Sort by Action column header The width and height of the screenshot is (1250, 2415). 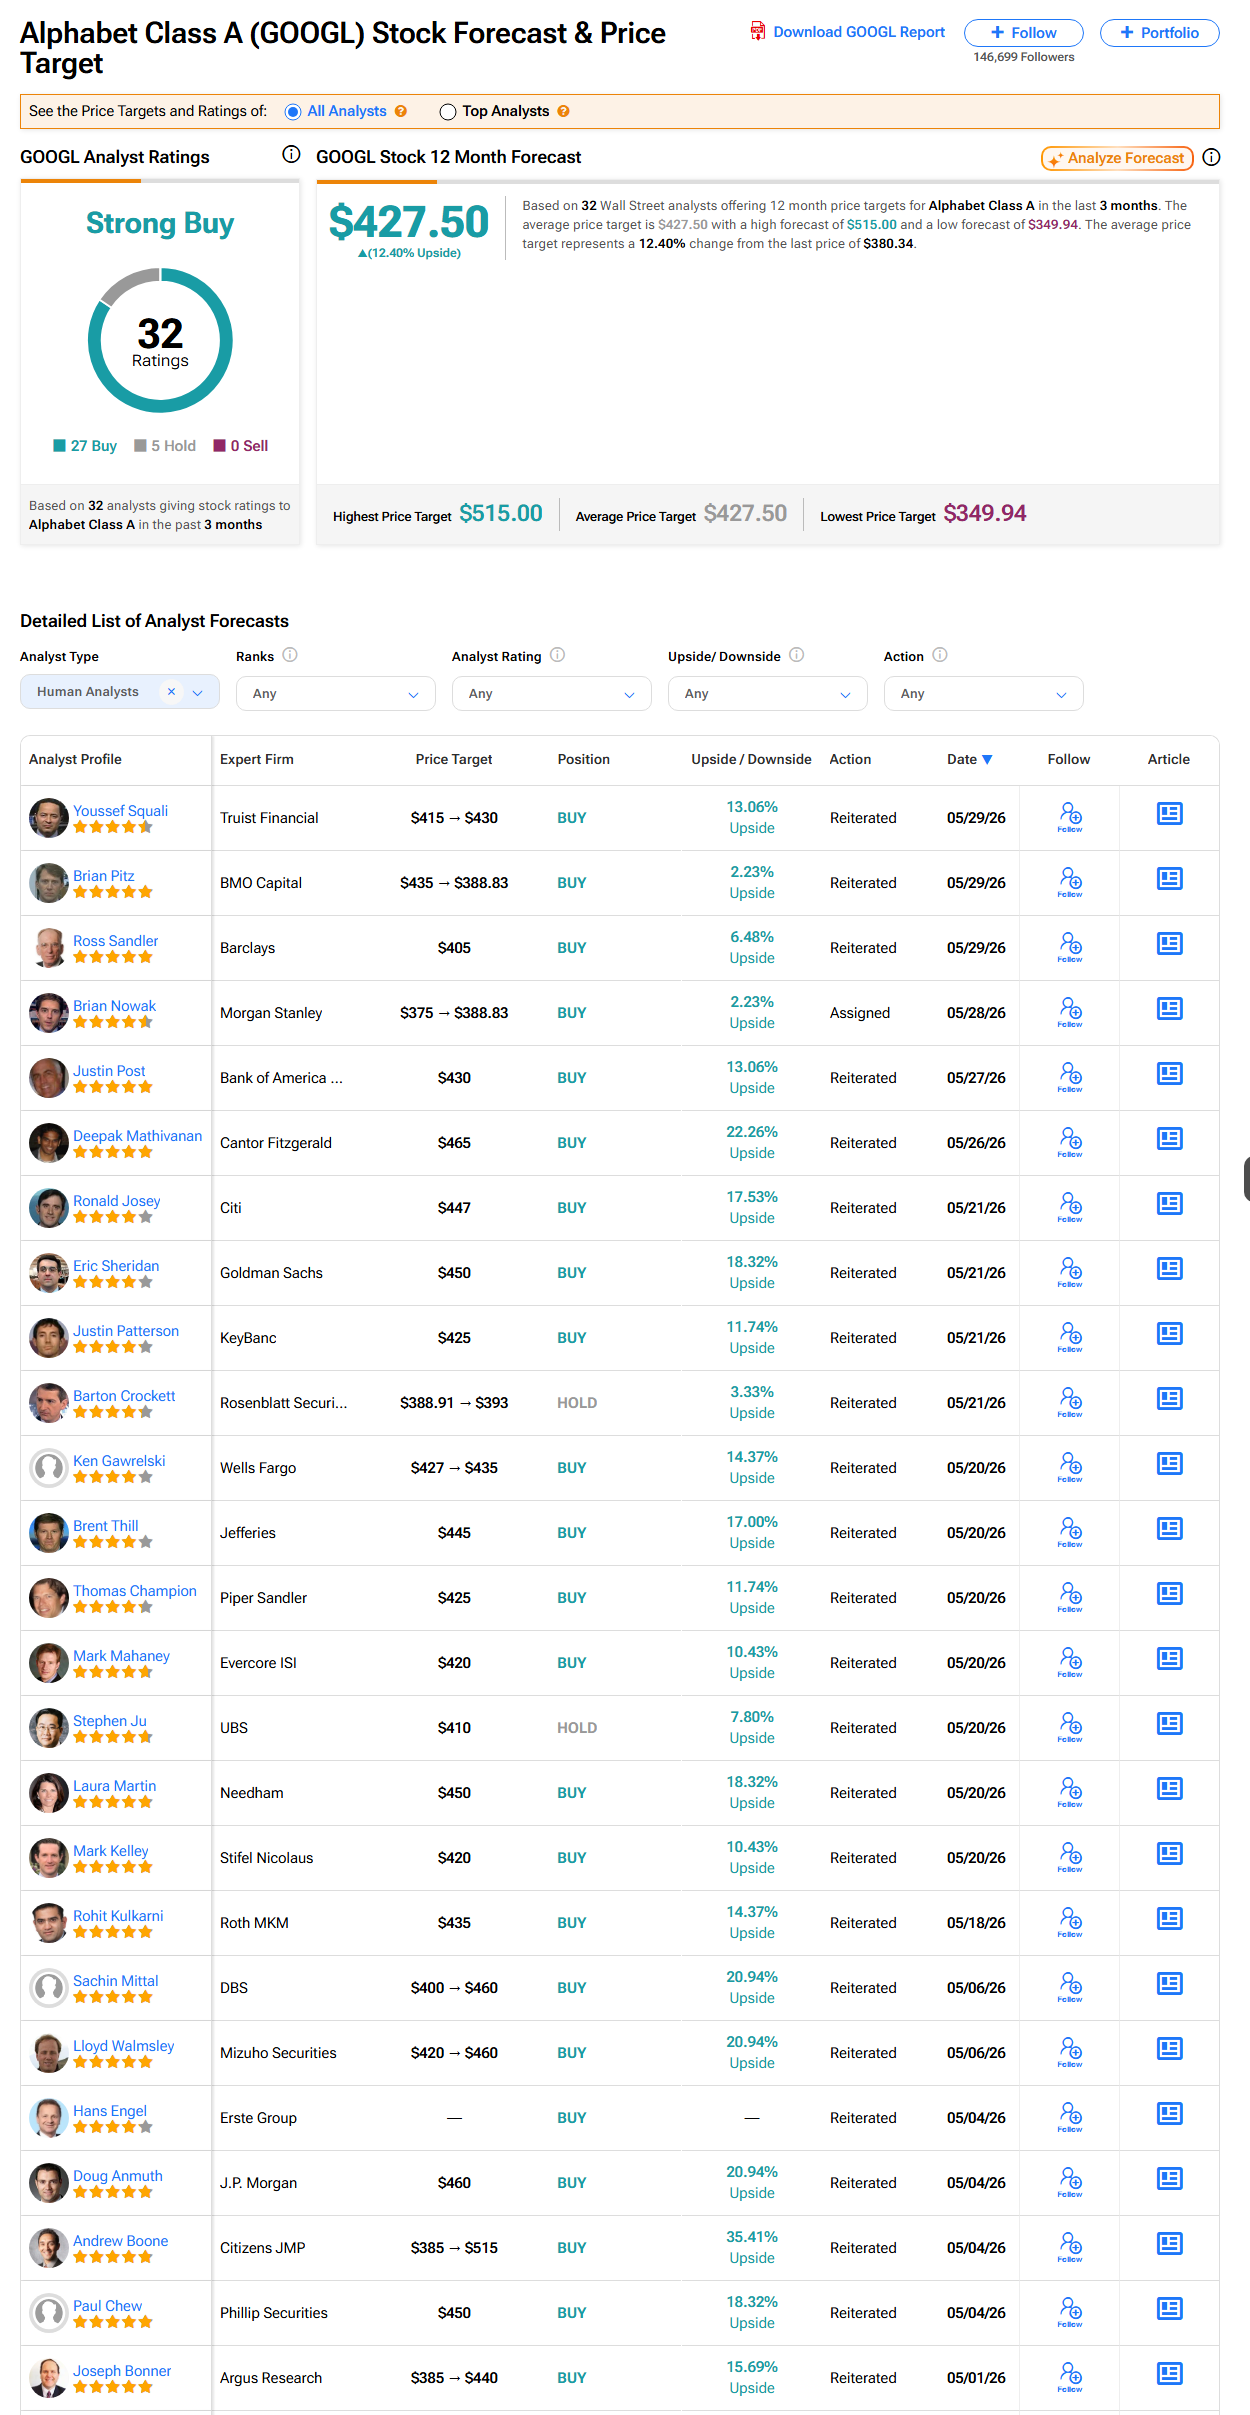pyautogui.click(x=850, y=759)
